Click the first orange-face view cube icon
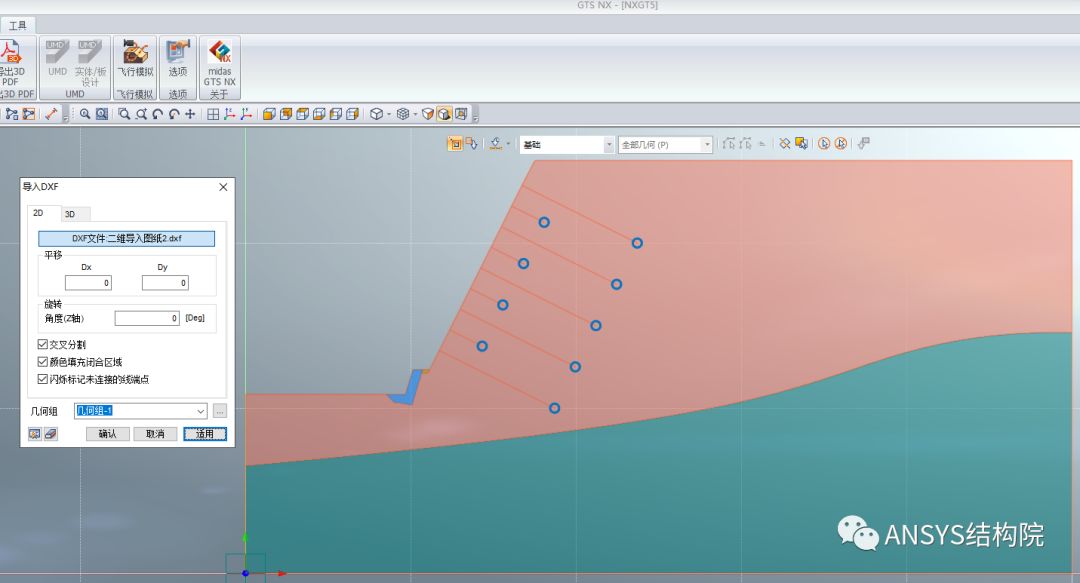 269,114
